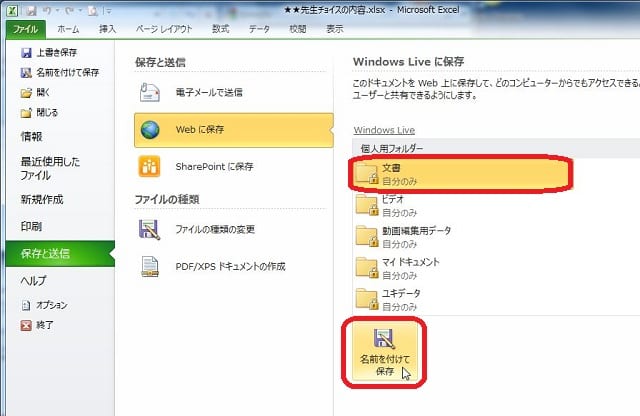Switch to the ホーム ribbon tab

point(68,30)
